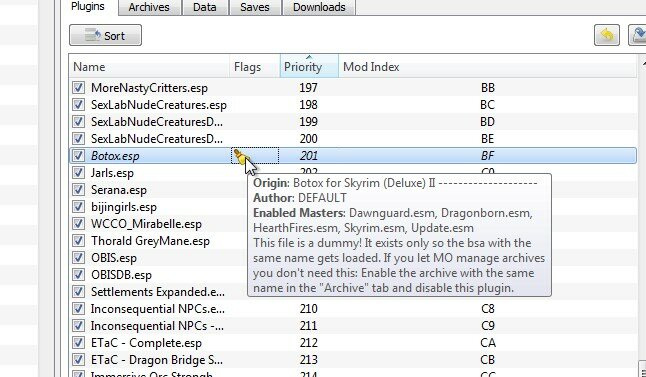The height and width of the screenshot is (377, 646).
Task: Toggle checkbox for the priority 199 plugin
Action: pyautogui.click(x=78, y=122)
